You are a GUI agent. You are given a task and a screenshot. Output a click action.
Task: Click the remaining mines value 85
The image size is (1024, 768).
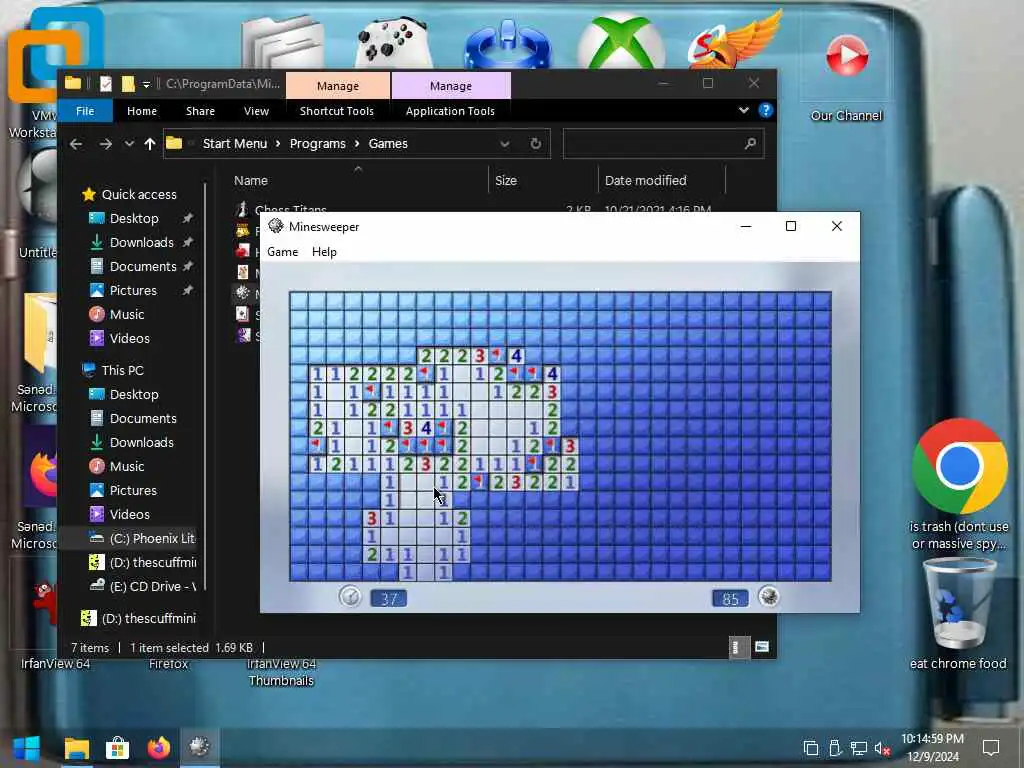730,598
